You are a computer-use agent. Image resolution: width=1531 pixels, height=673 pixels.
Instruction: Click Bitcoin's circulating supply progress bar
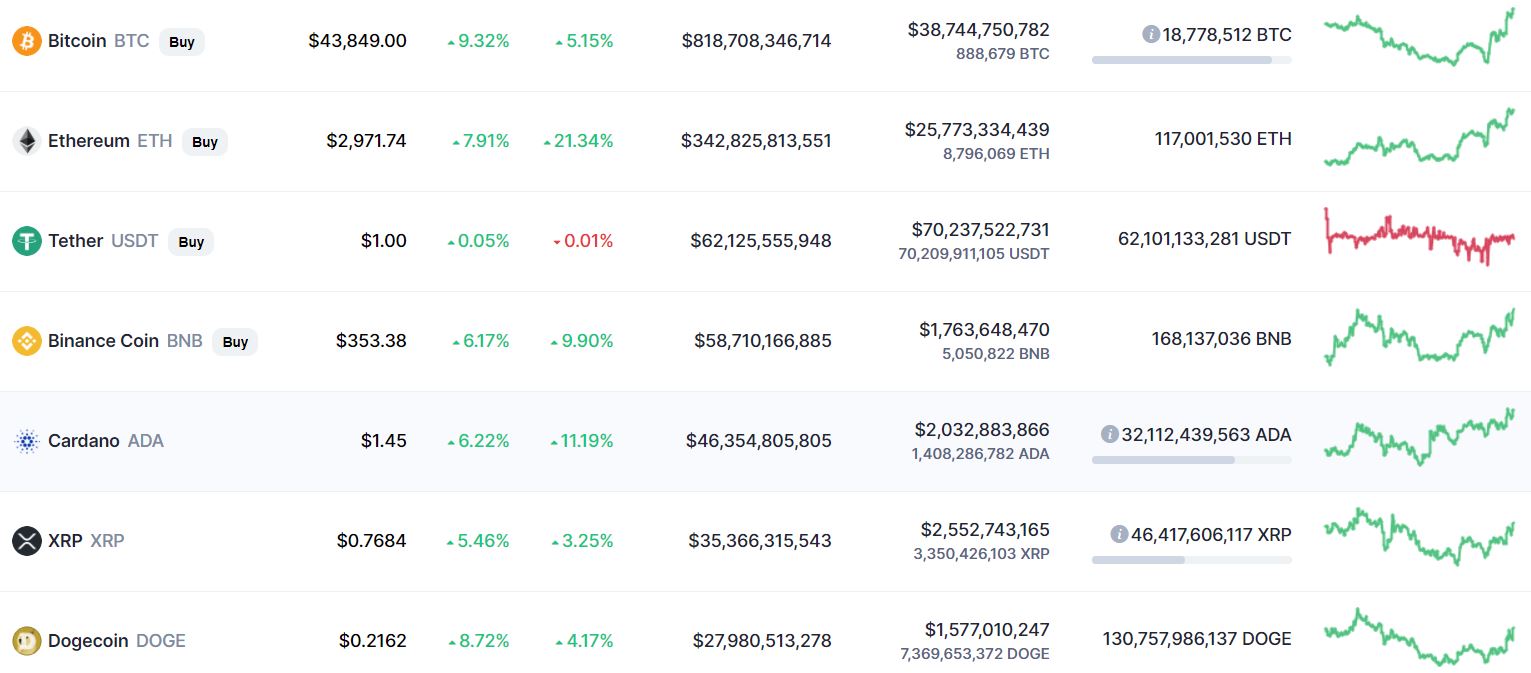pyautogui.click(x=1191, y=60)
